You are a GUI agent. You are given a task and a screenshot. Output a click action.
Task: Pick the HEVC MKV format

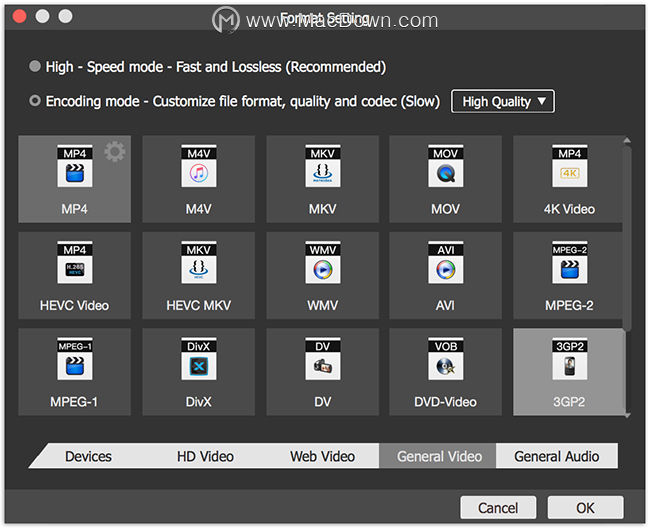[x=199, y=275]
